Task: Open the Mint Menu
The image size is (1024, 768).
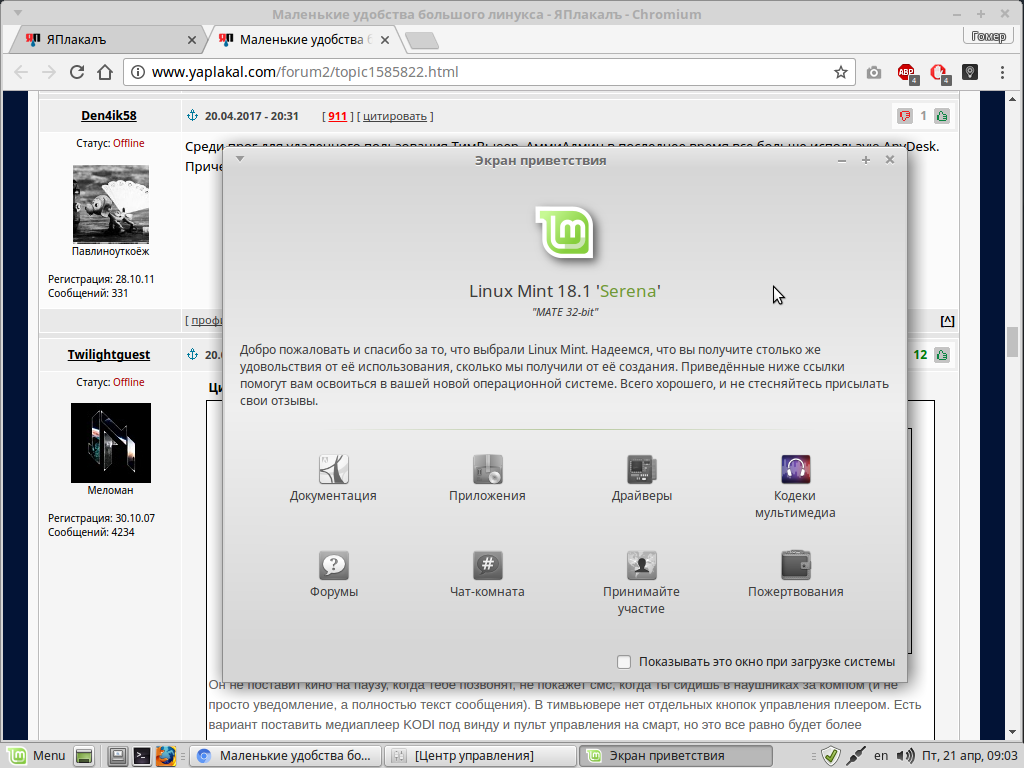Action: 37,756
